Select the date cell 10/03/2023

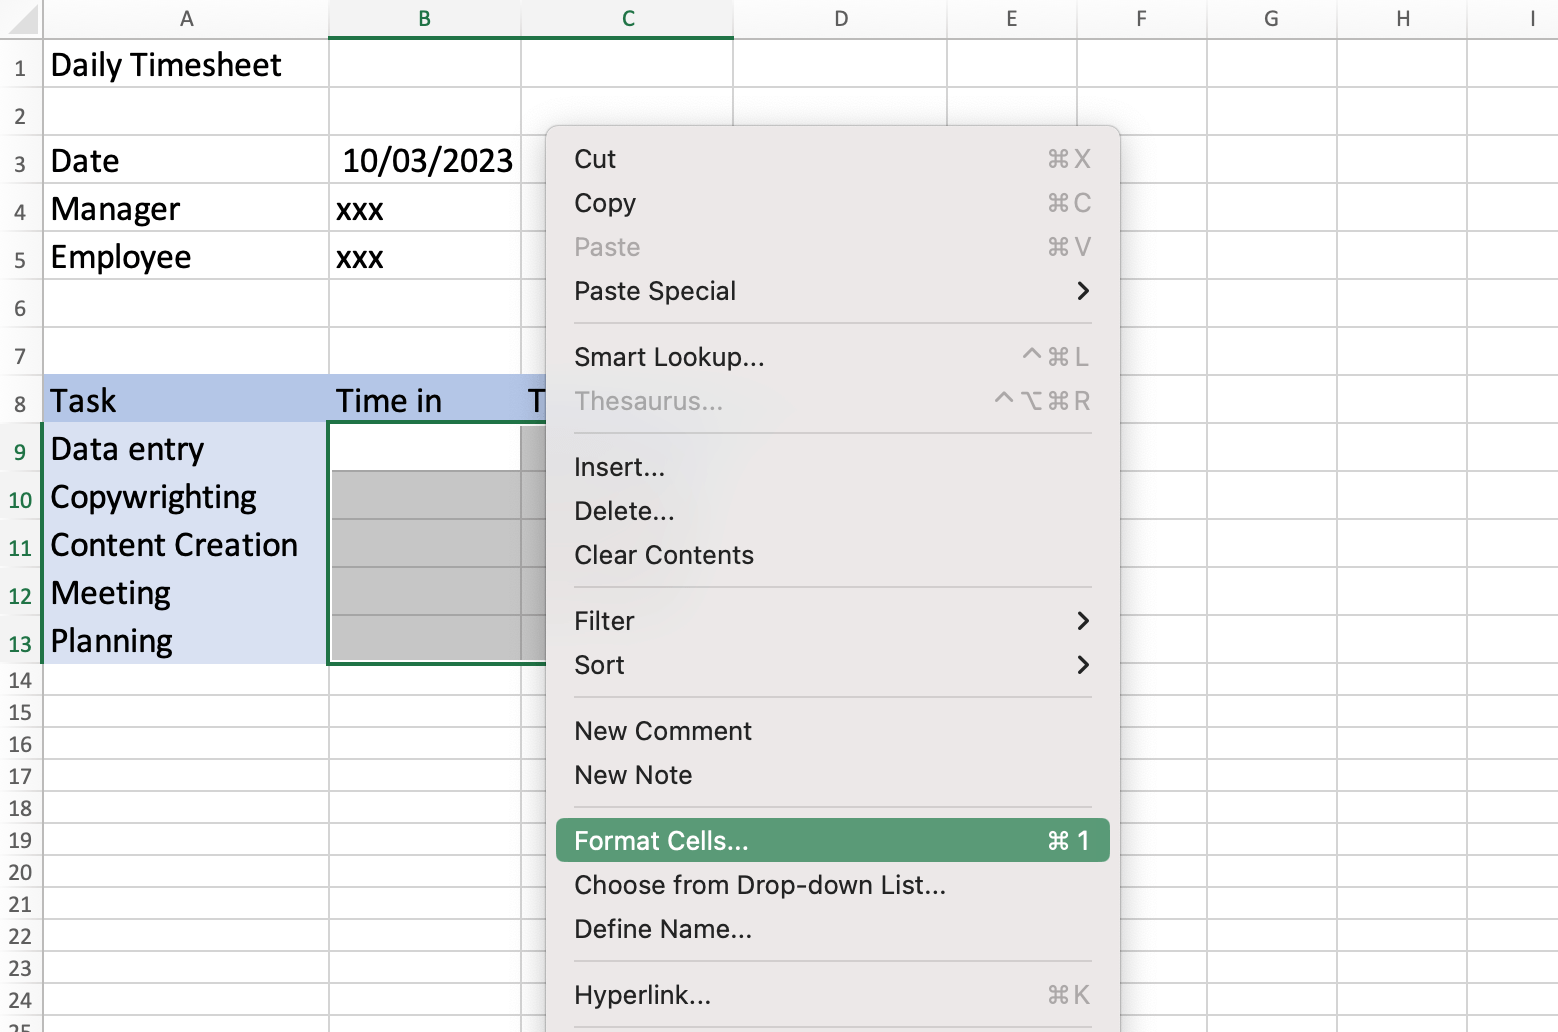point(426,161)
